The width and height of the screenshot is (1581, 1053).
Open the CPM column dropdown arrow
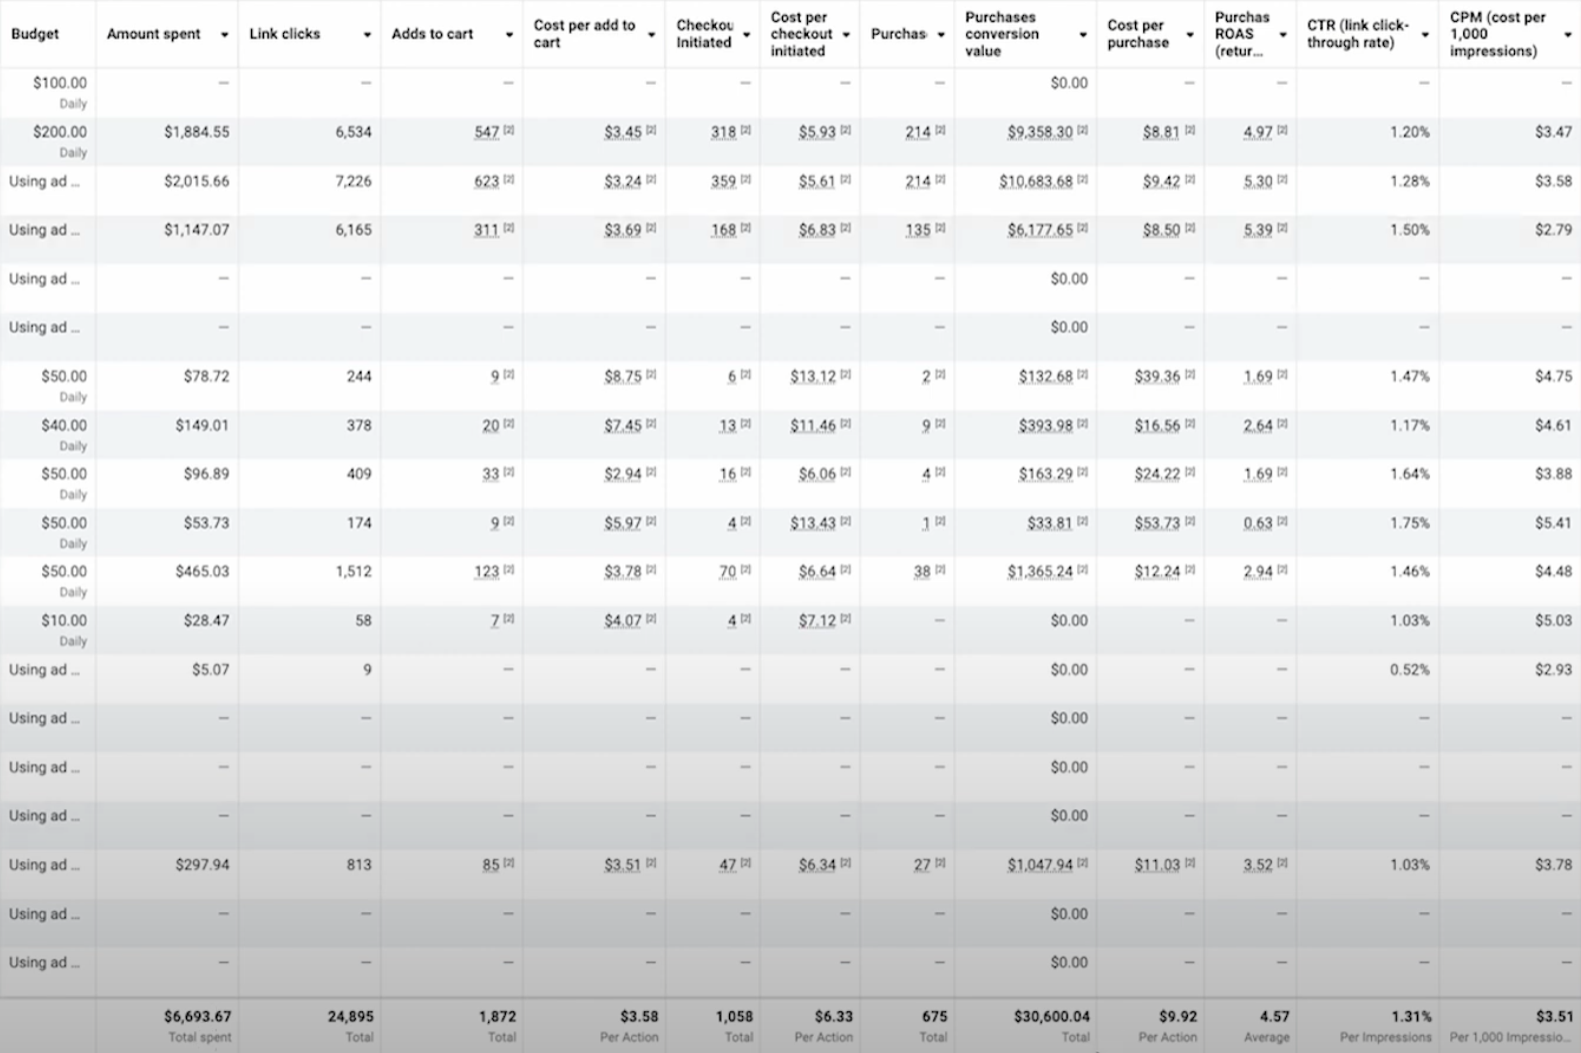pos(1567,35)
